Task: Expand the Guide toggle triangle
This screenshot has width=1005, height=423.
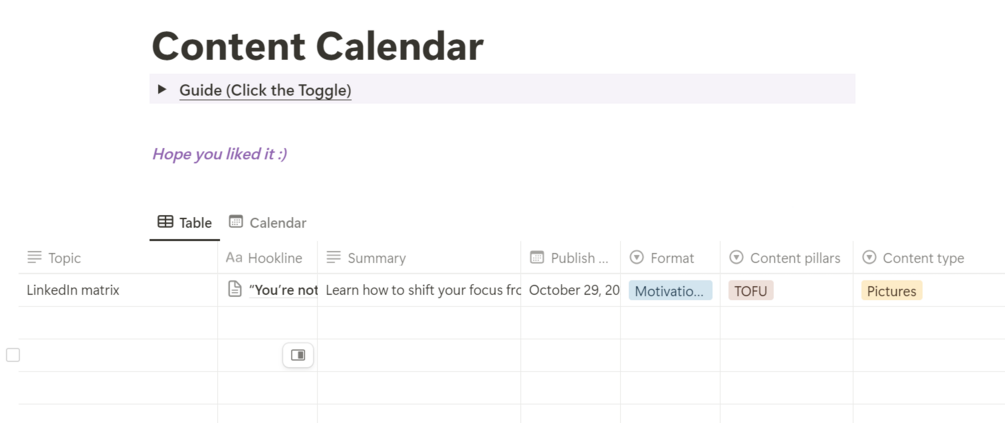Action: [162, 90]
